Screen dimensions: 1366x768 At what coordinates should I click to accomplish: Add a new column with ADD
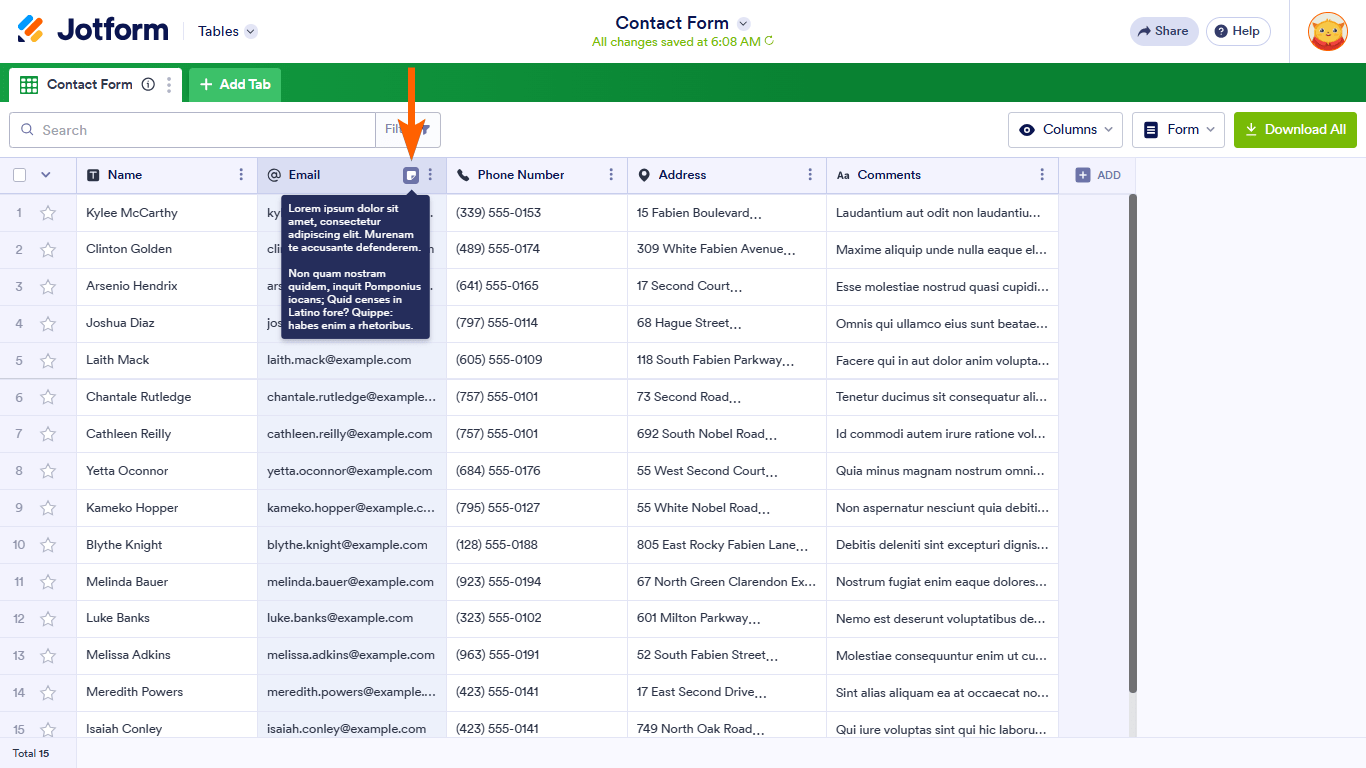[x=1098, y=175]
